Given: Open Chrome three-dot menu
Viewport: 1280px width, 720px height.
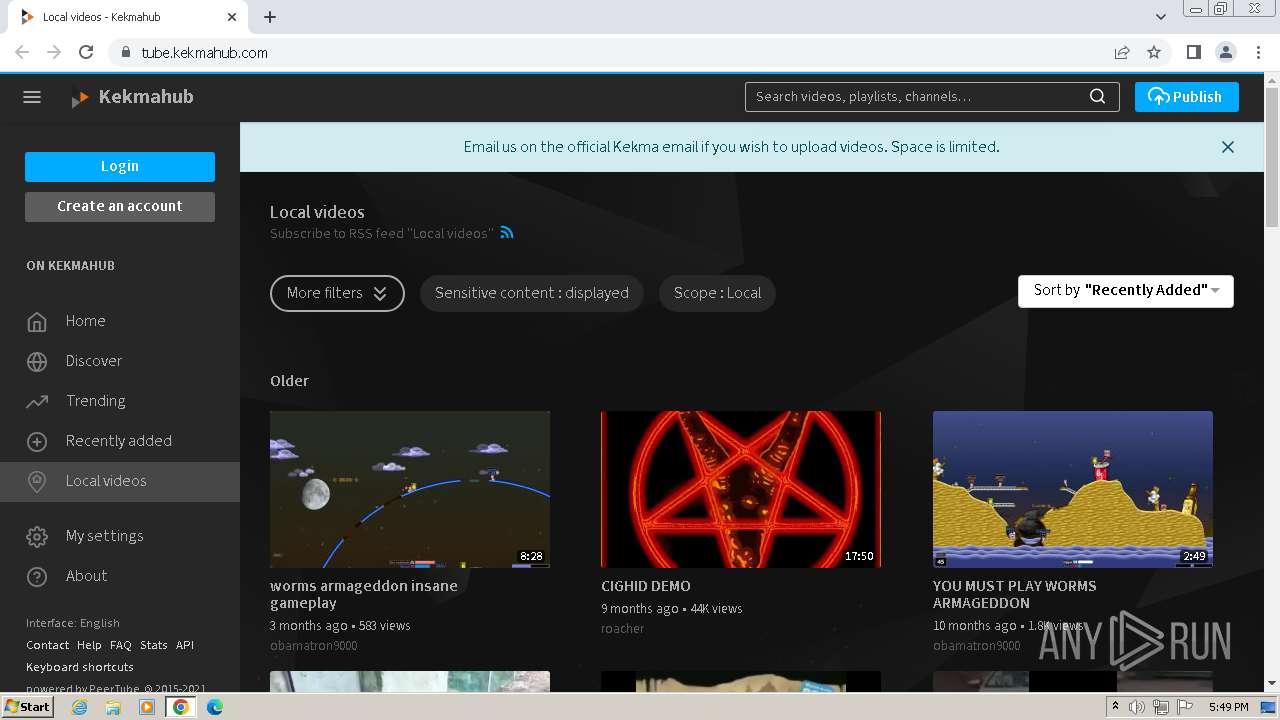Looking at the screenshot, I should pos(1258,53).
